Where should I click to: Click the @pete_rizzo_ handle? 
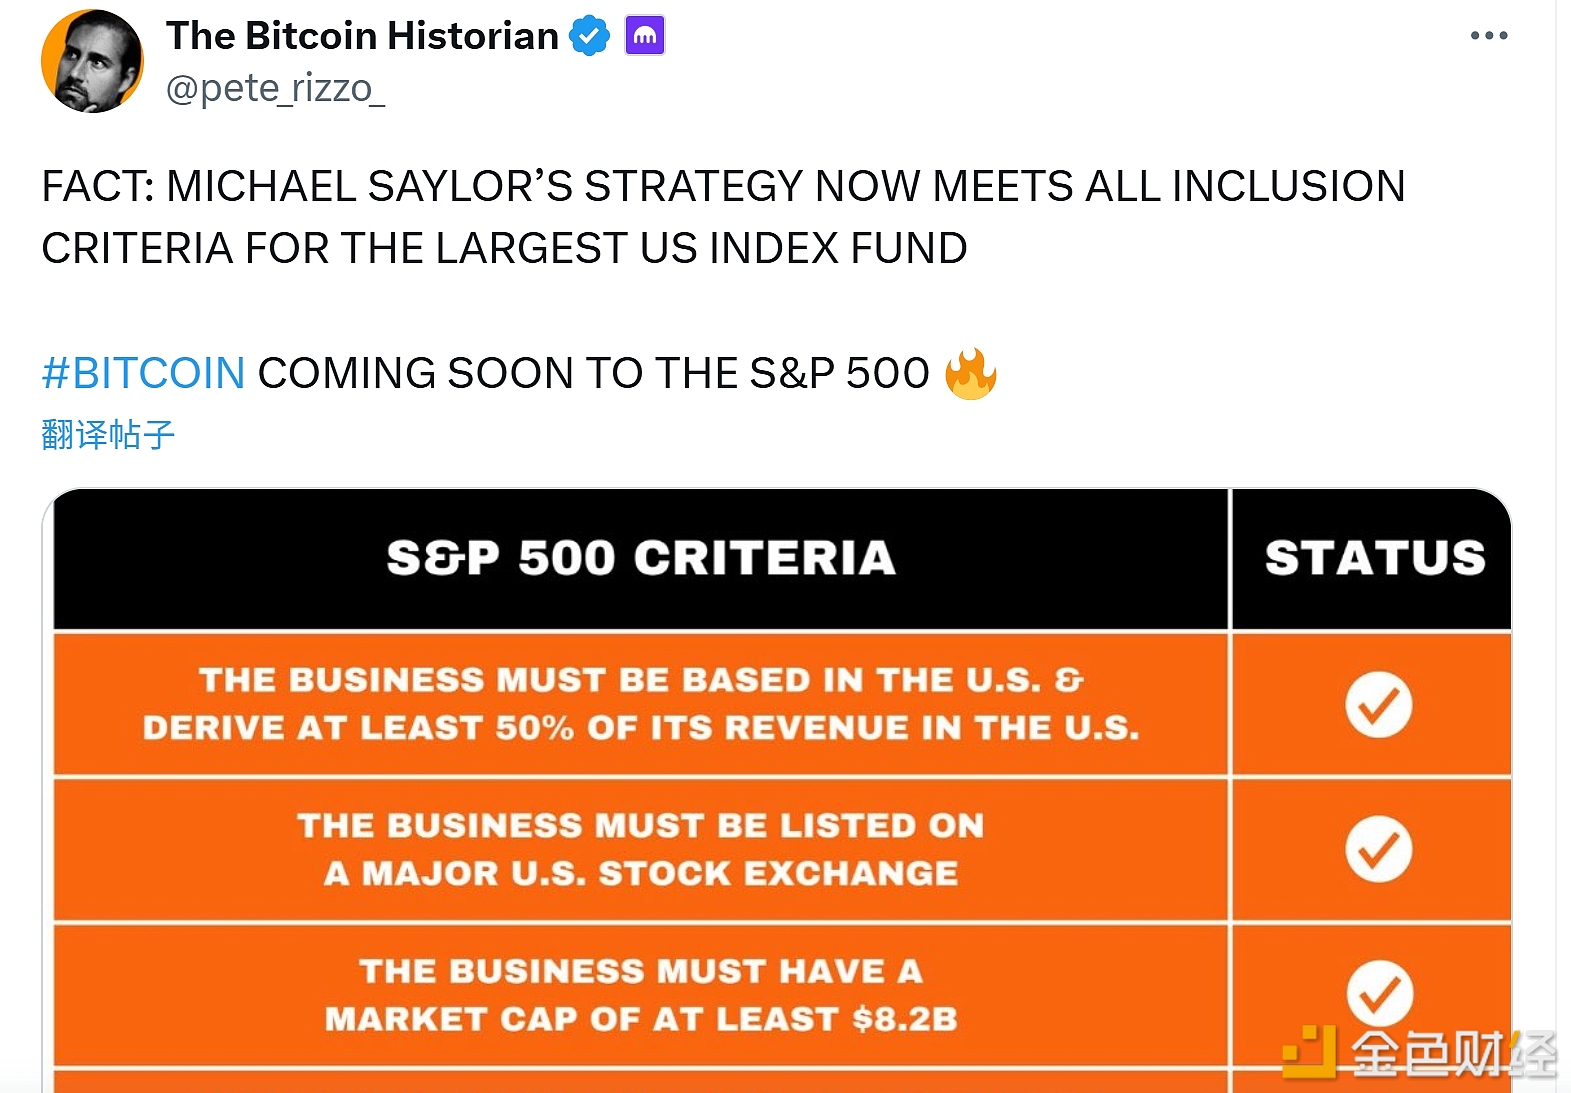[x=275, y=89]
